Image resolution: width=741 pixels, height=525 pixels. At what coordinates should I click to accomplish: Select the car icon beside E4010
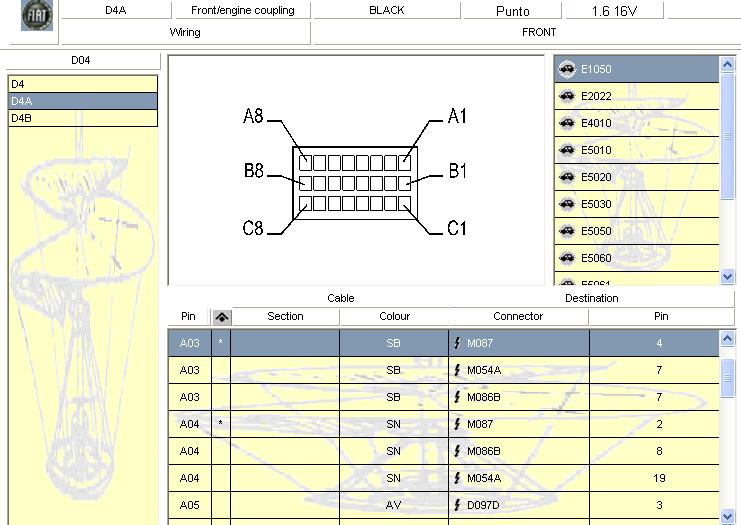pyautogui.click(x=567, y=123)
